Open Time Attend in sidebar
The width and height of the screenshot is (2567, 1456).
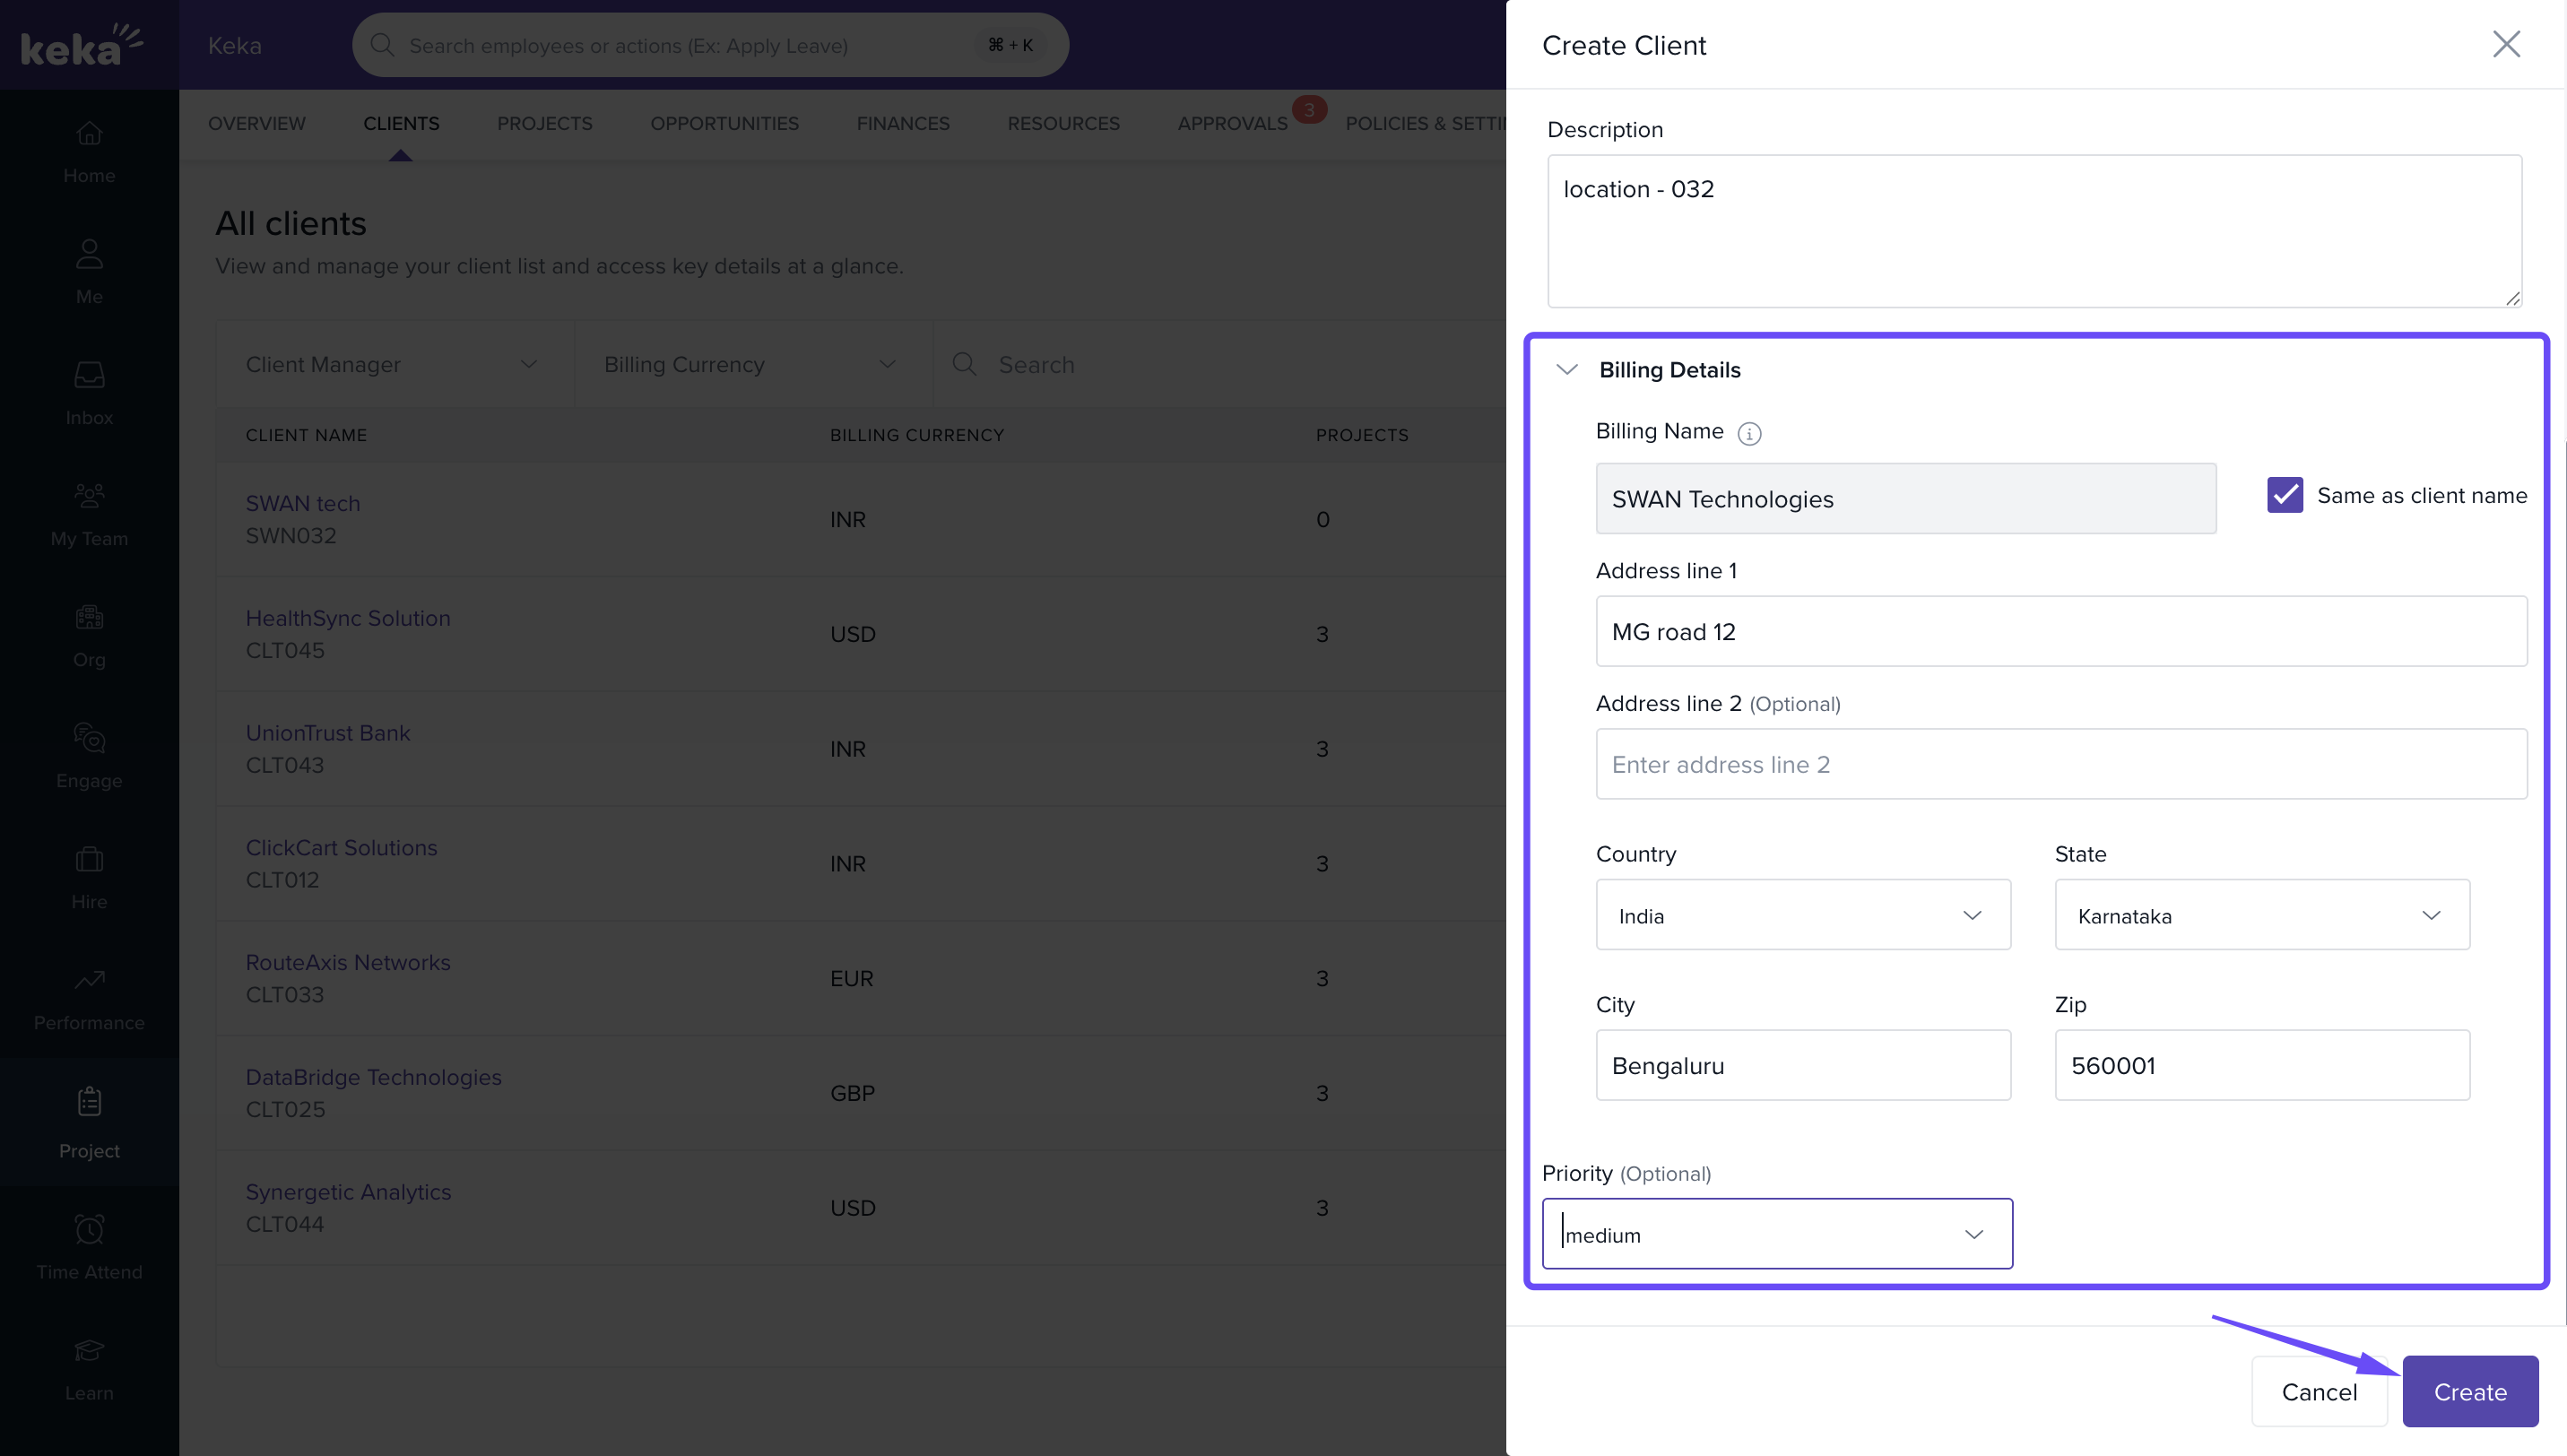pyautogui.click(x=89, y=1247)
